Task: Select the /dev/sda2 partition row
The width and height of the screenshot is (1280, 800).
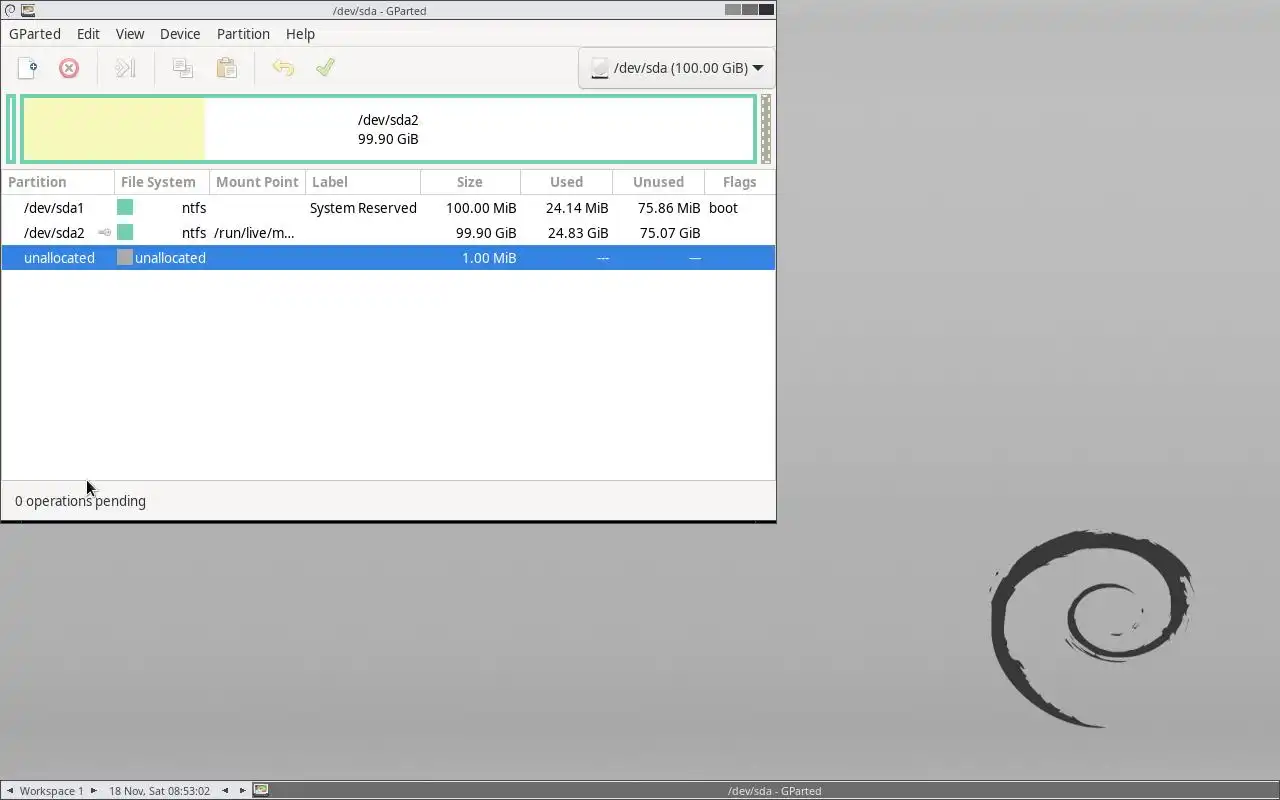Action: click(388, 233)
